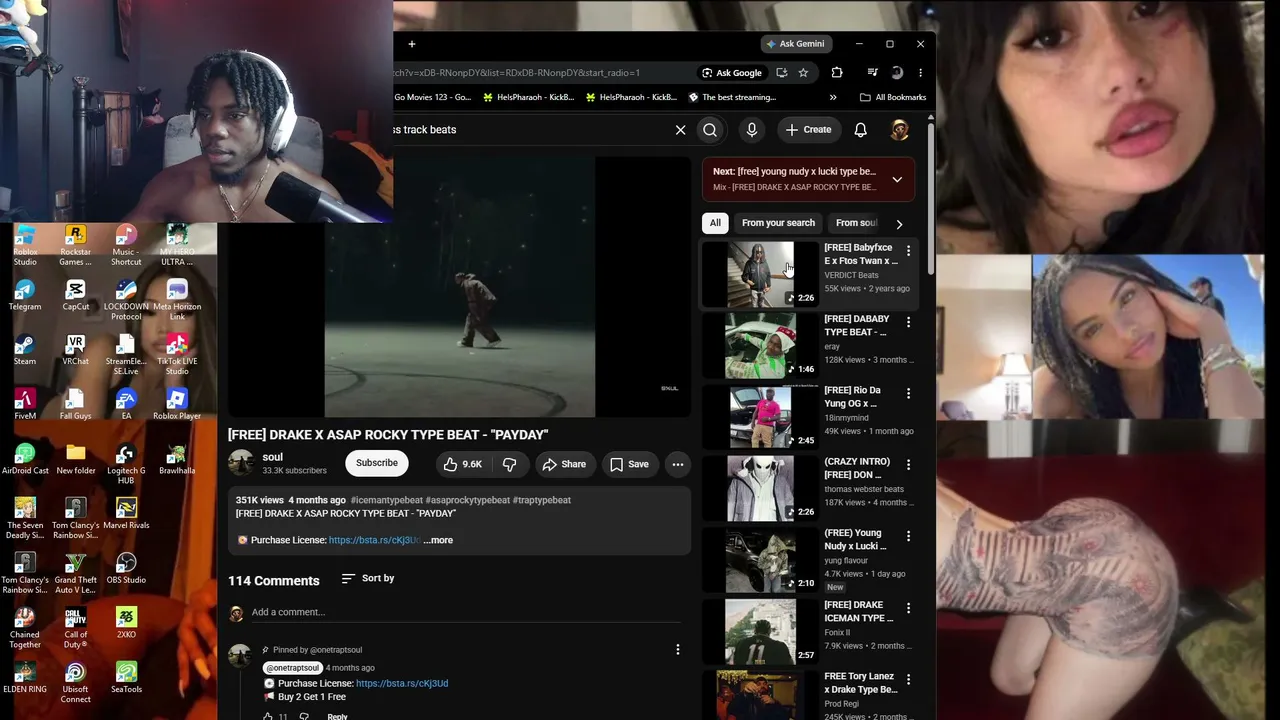This screenshot has width=1280, height=720.
Task: Select the VRChat desktop shortcut
Action: click(x=75, y=350)
